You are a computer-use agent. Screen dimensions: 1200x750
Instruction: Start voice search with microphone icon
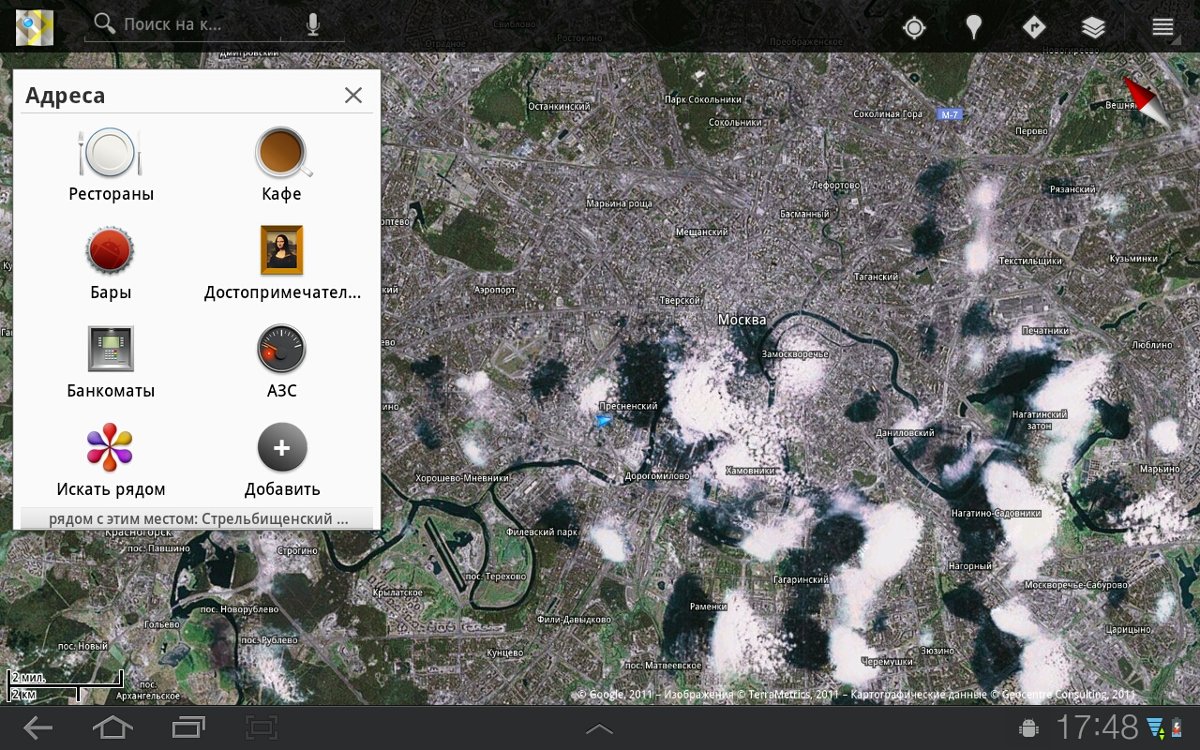(313, 25)
